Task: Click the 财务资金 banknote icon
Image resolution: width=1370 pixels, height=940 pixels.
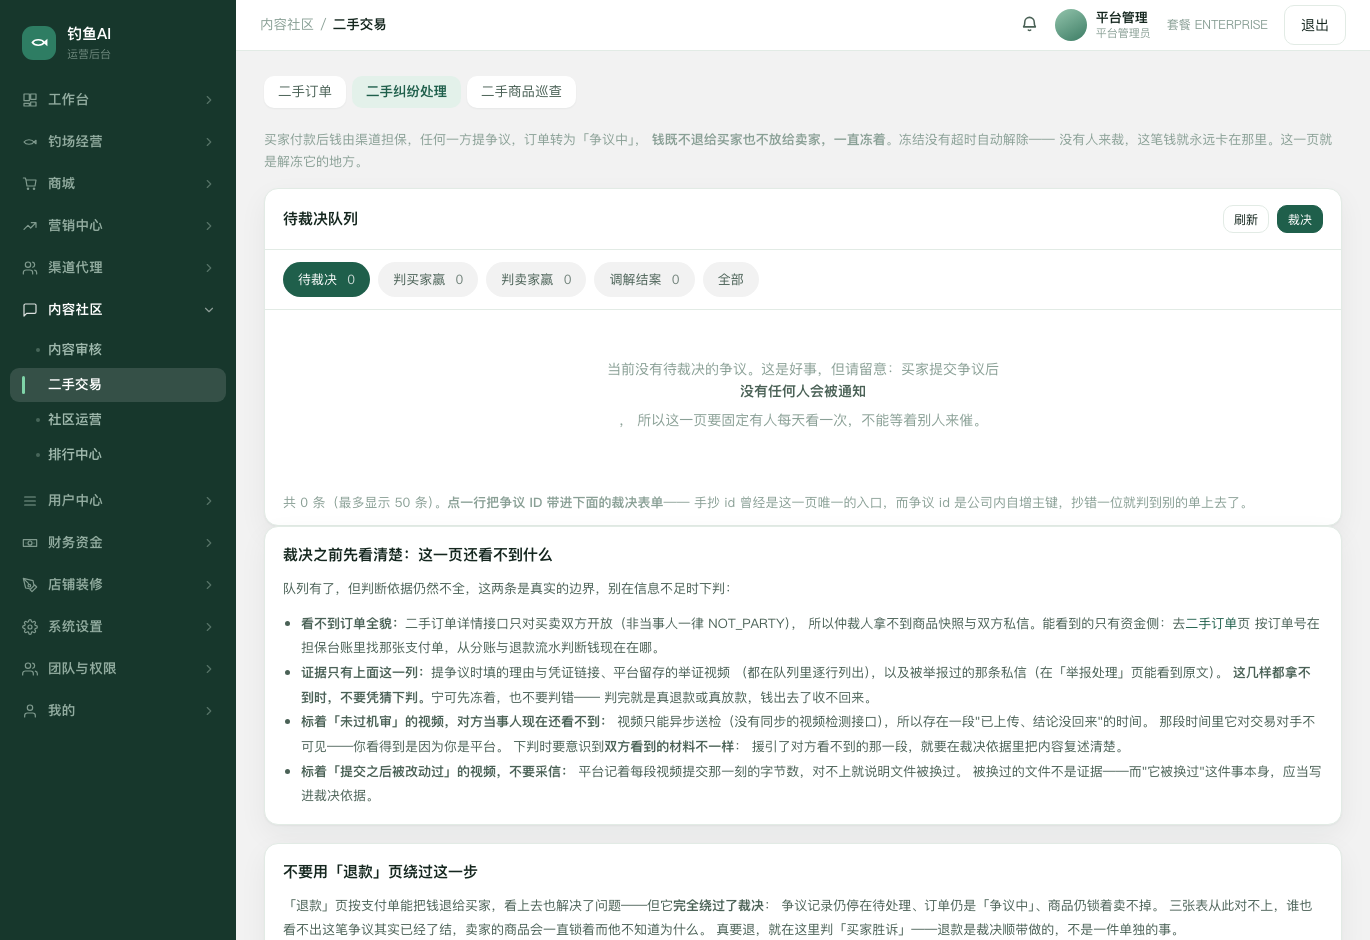Action: tap(30, 543)
